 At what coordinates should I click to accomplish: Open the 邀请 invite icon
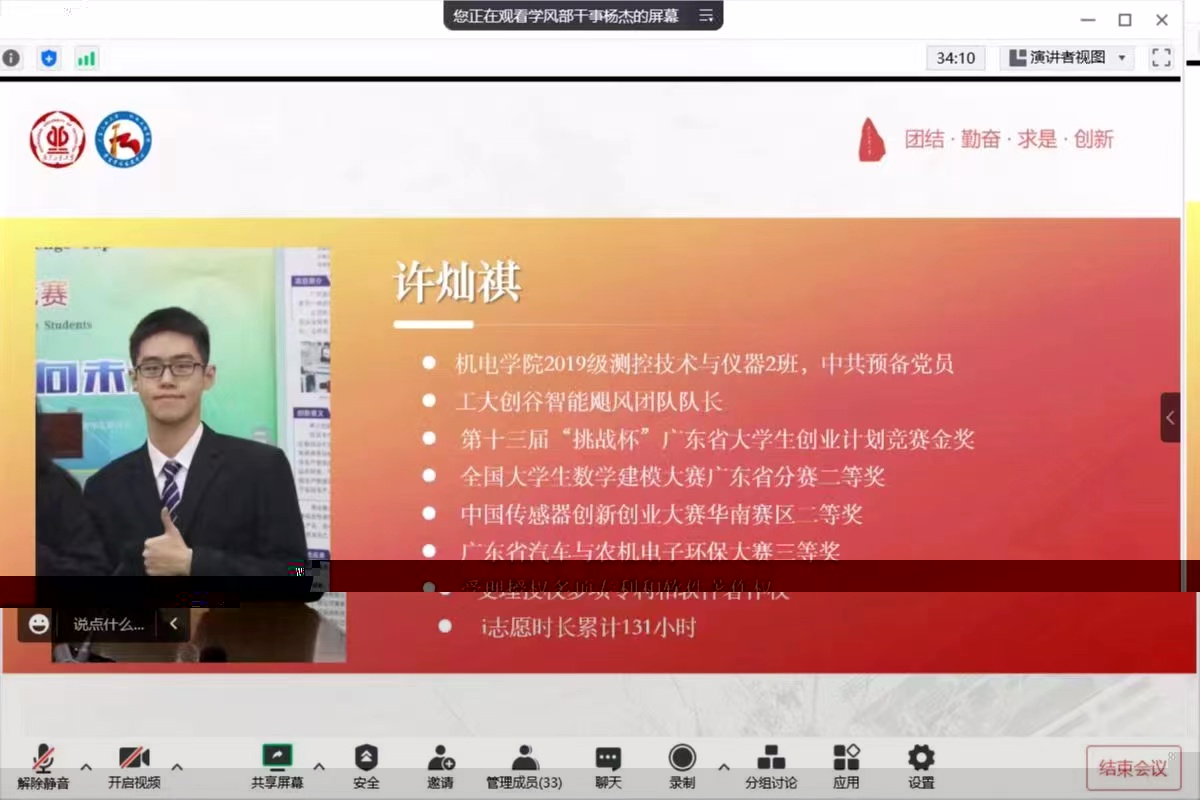tap(440, 767)
